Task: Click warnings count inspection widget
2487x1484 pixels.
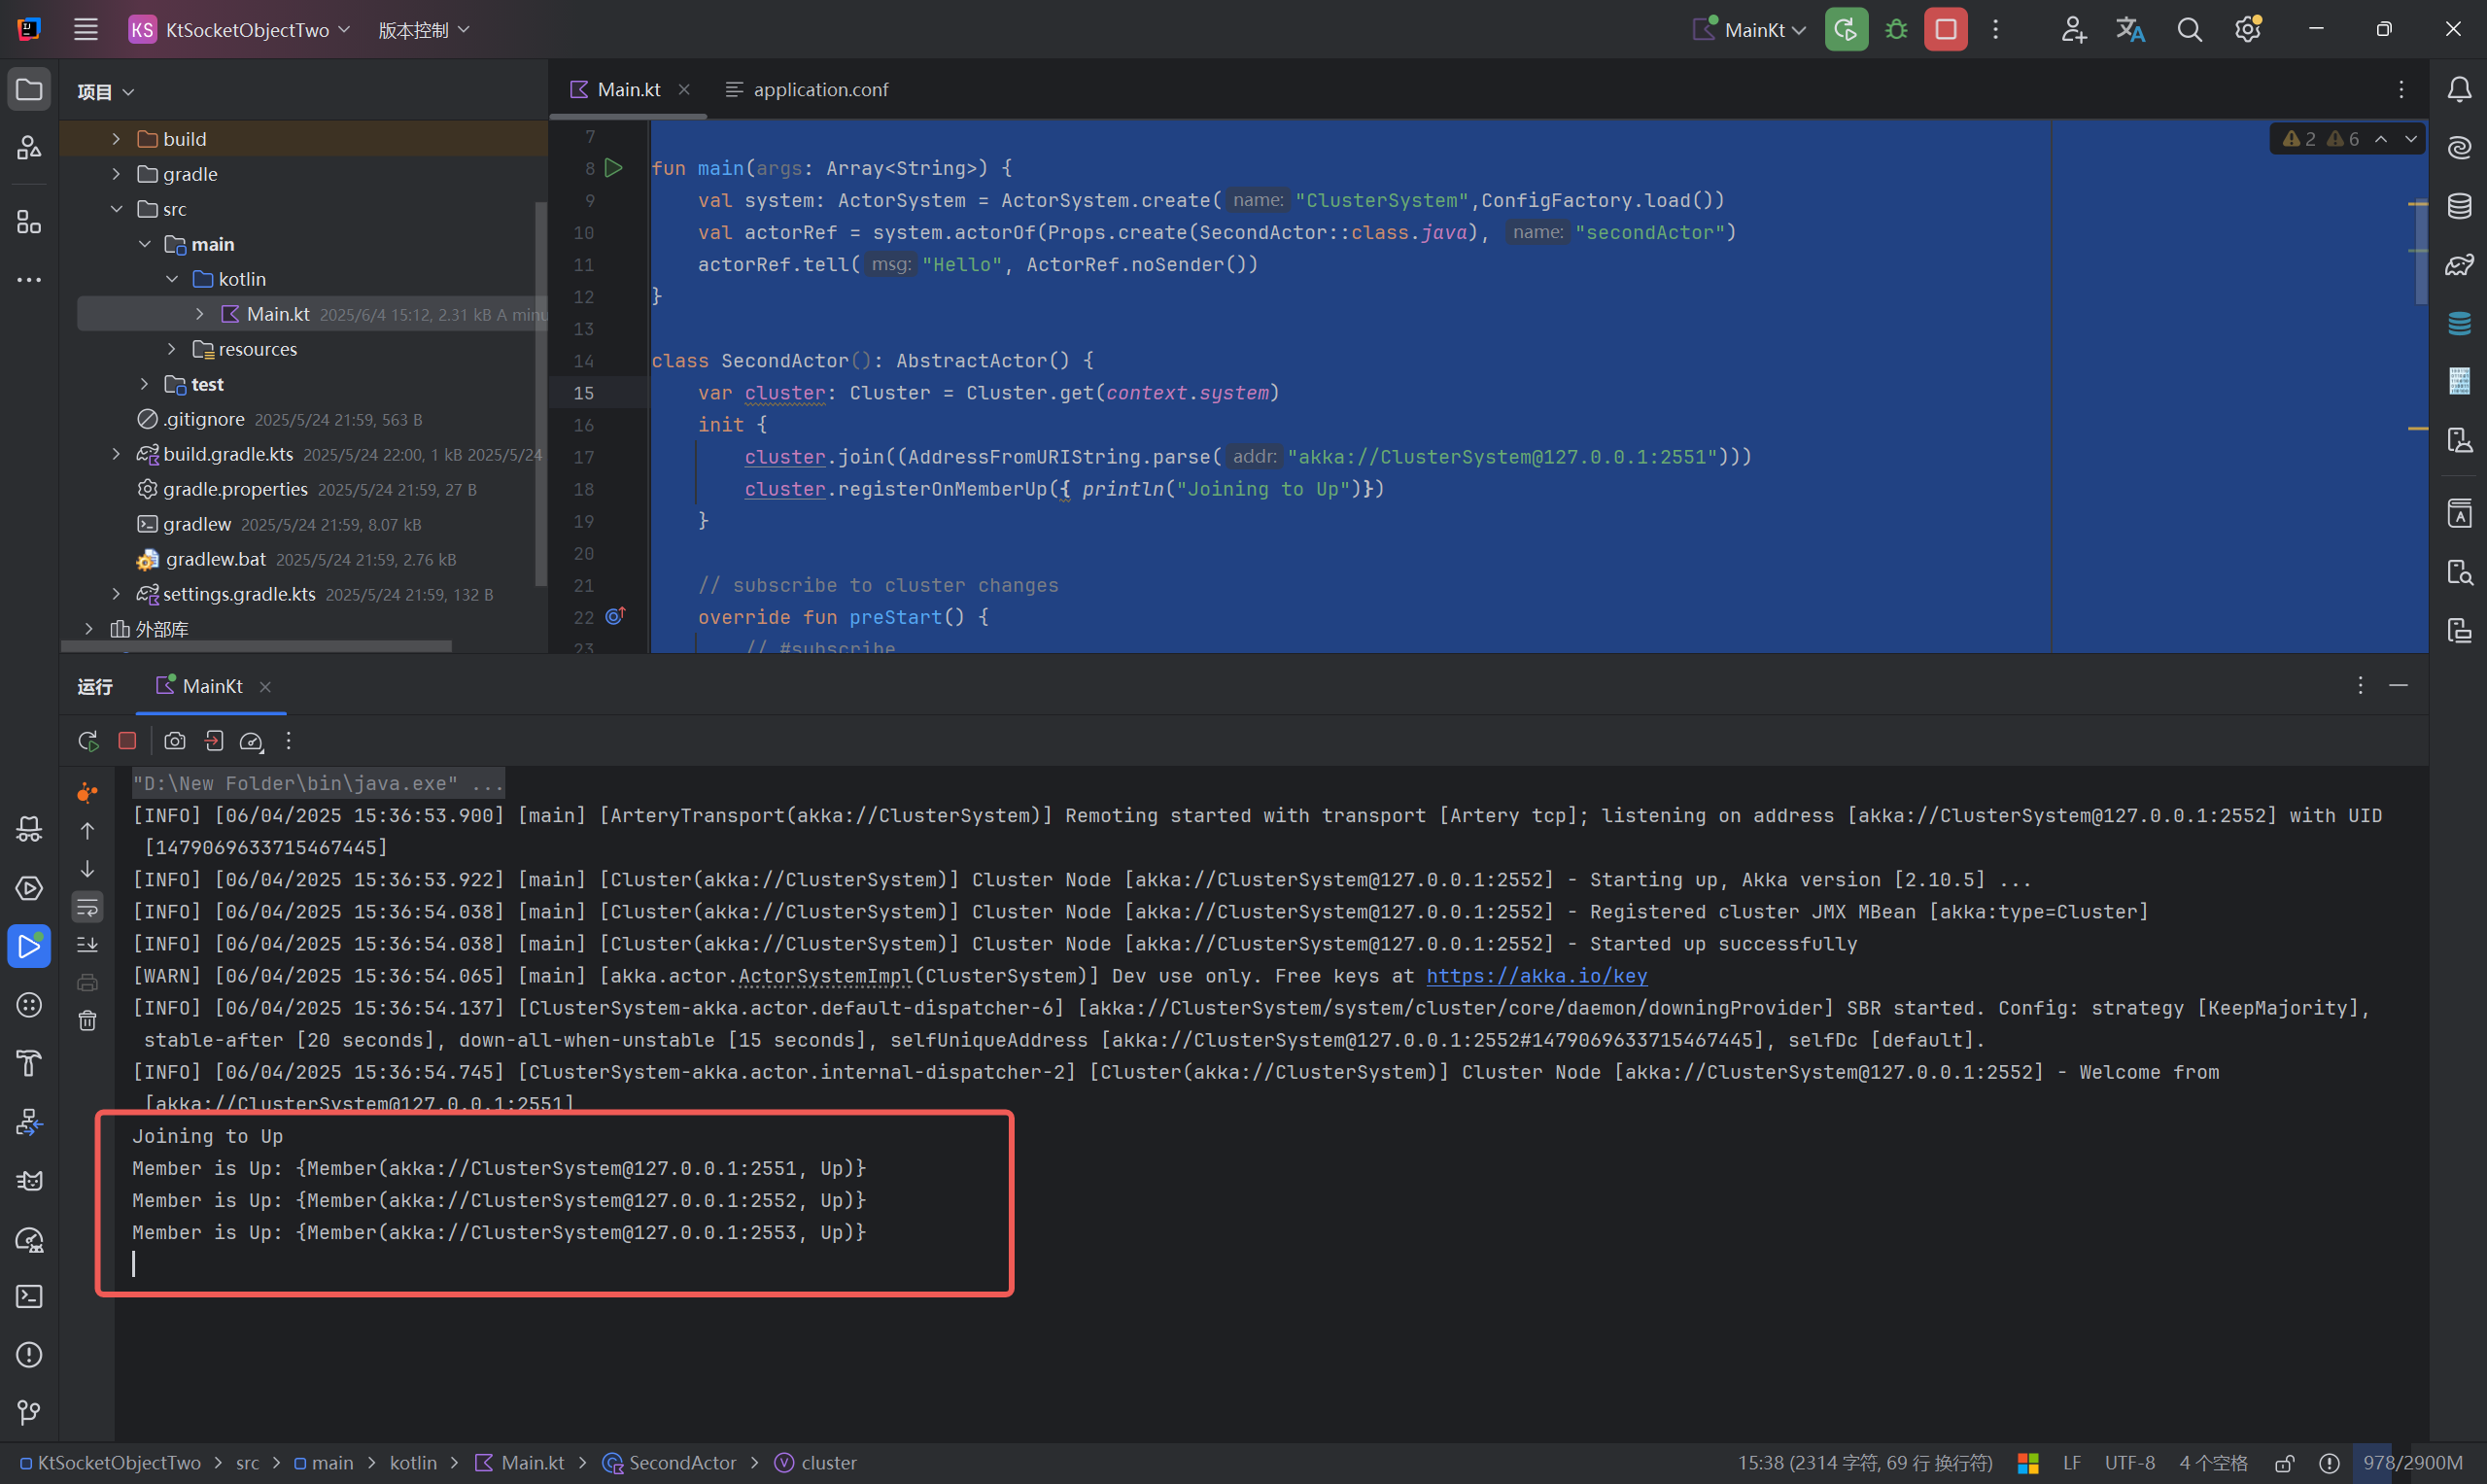Action: coord(2320,139)
